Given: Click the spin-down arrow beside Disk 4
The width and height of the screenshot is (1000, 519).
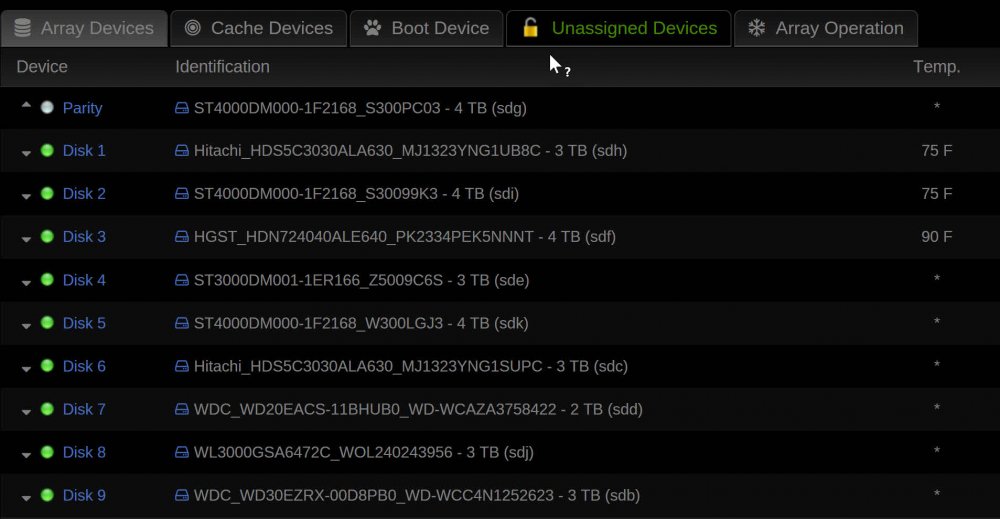Looking at the screenshot, I should [x=26, y=282].
